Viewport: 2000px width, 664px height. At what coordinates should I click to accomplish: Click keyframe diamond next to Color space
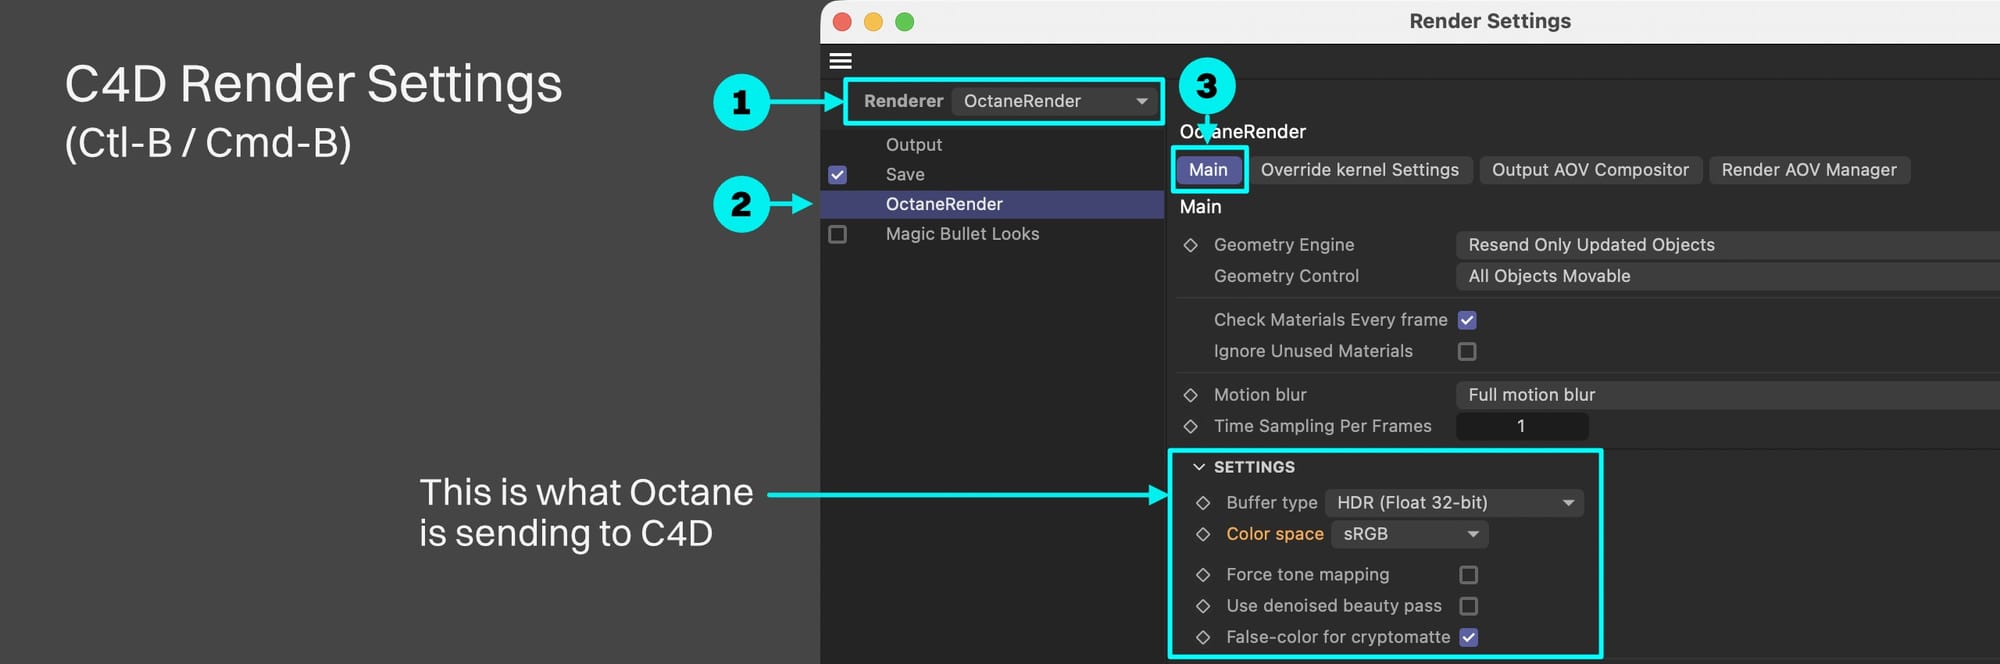pos(1203,534)
